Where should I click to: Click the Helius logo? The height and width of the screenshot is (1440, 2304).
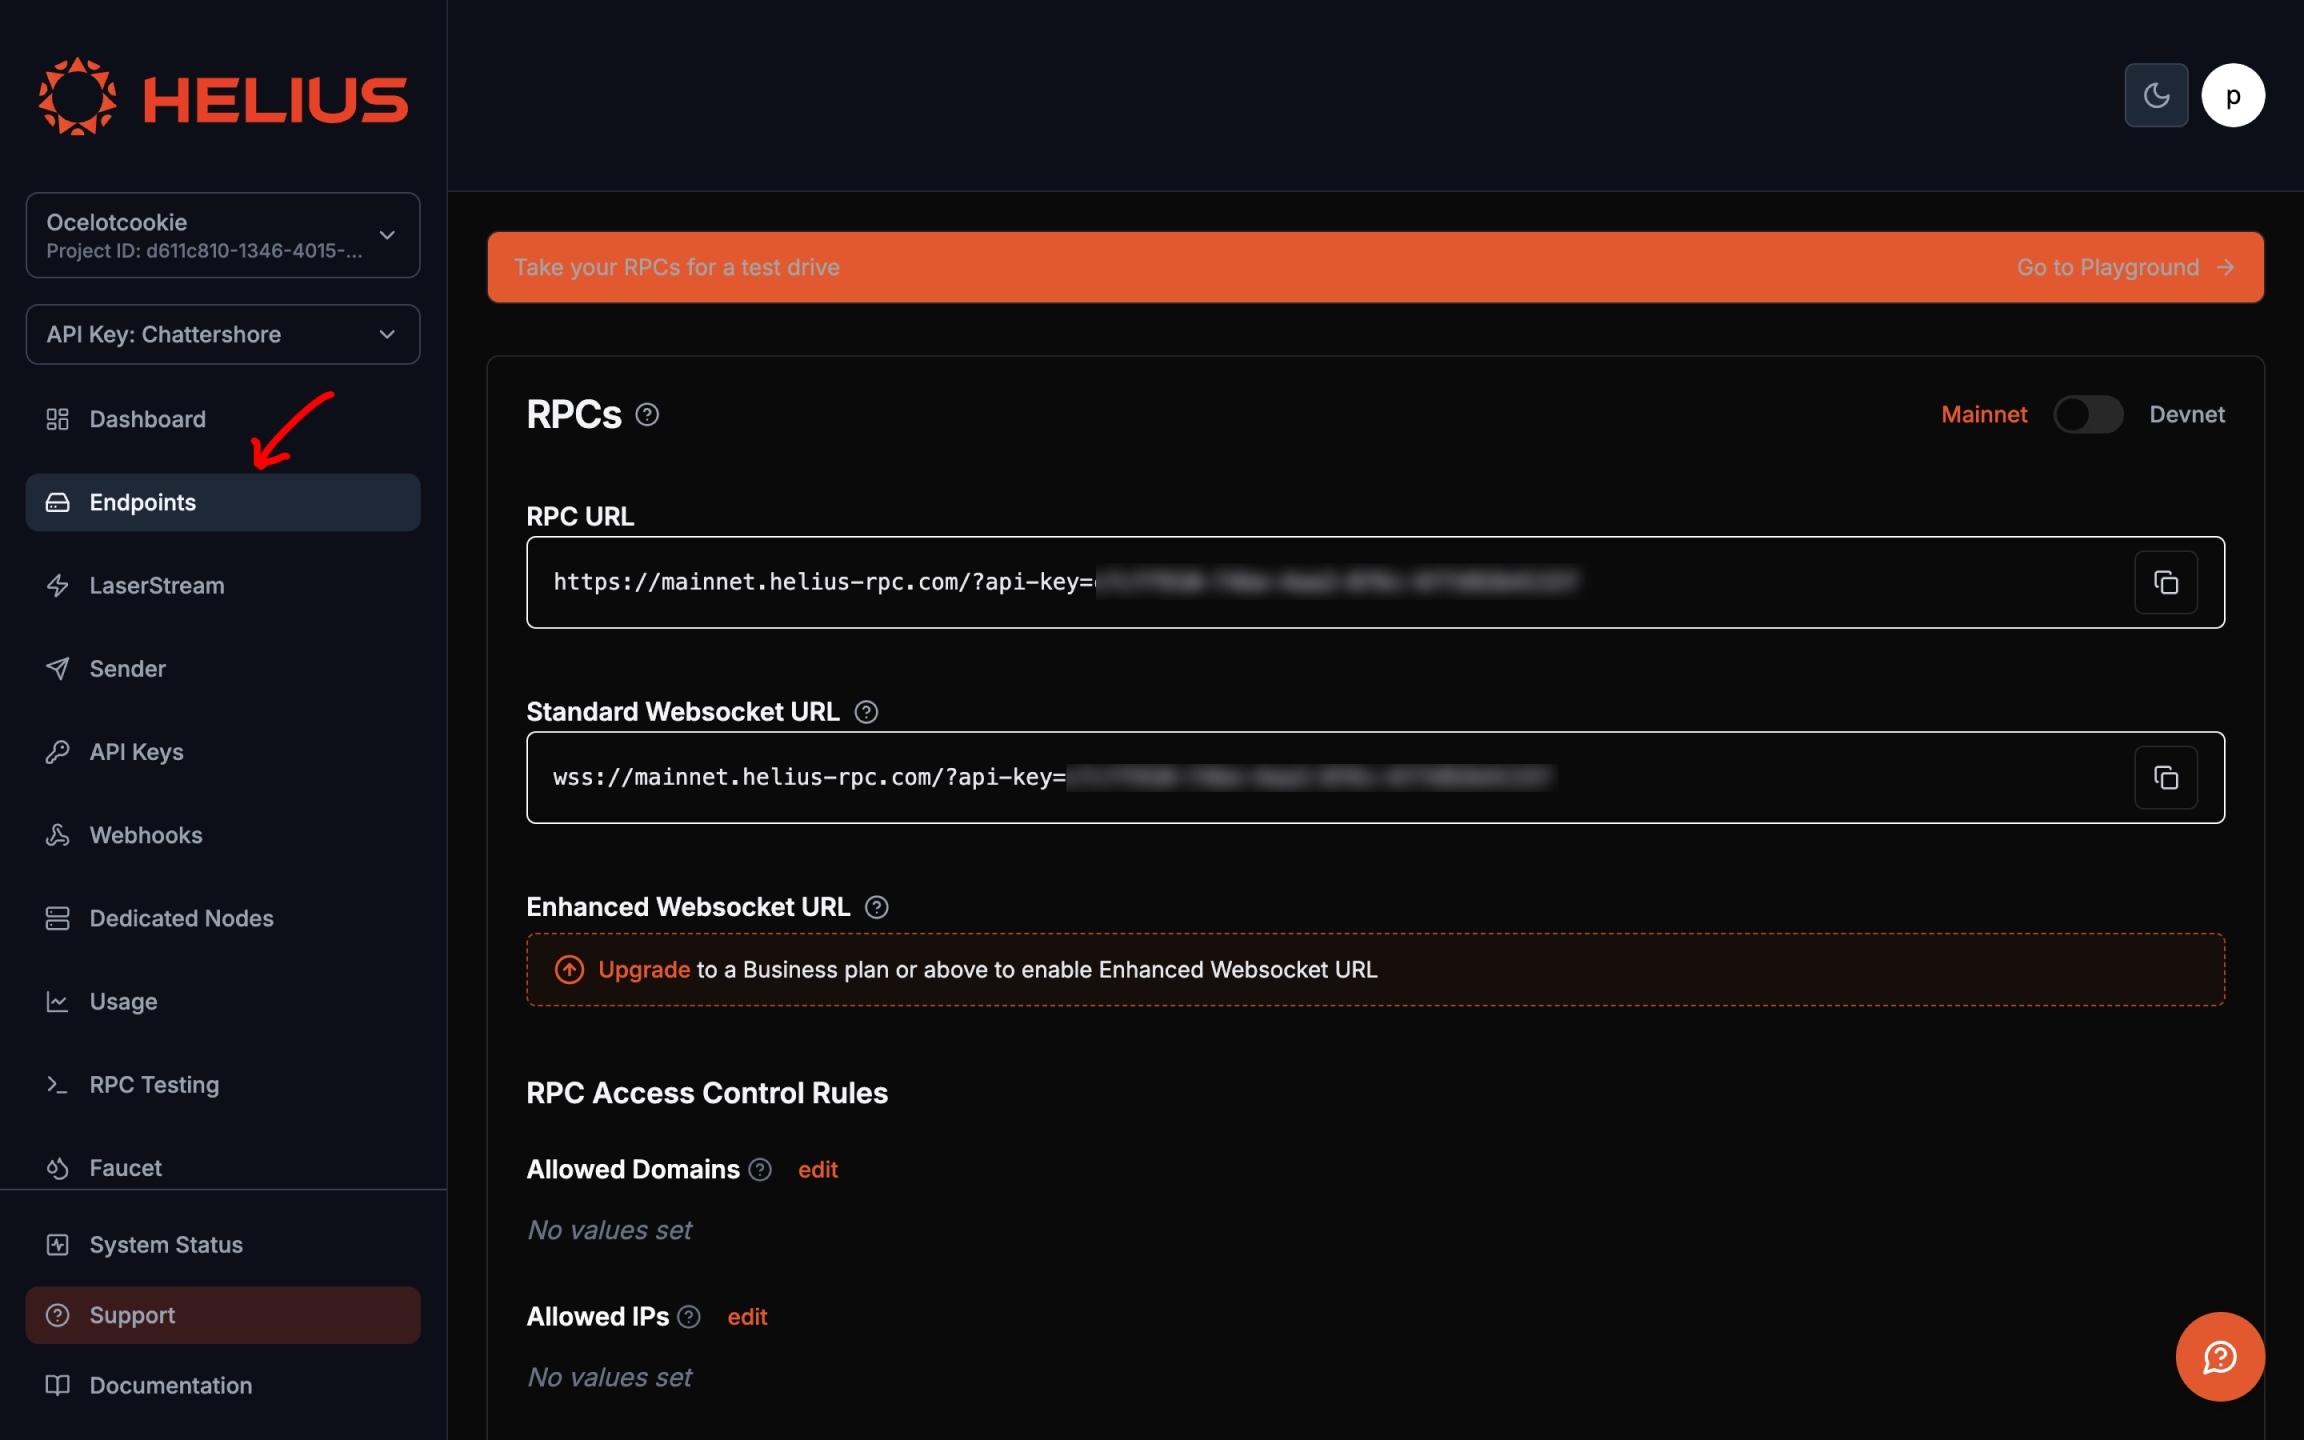[x=222, y=95]
